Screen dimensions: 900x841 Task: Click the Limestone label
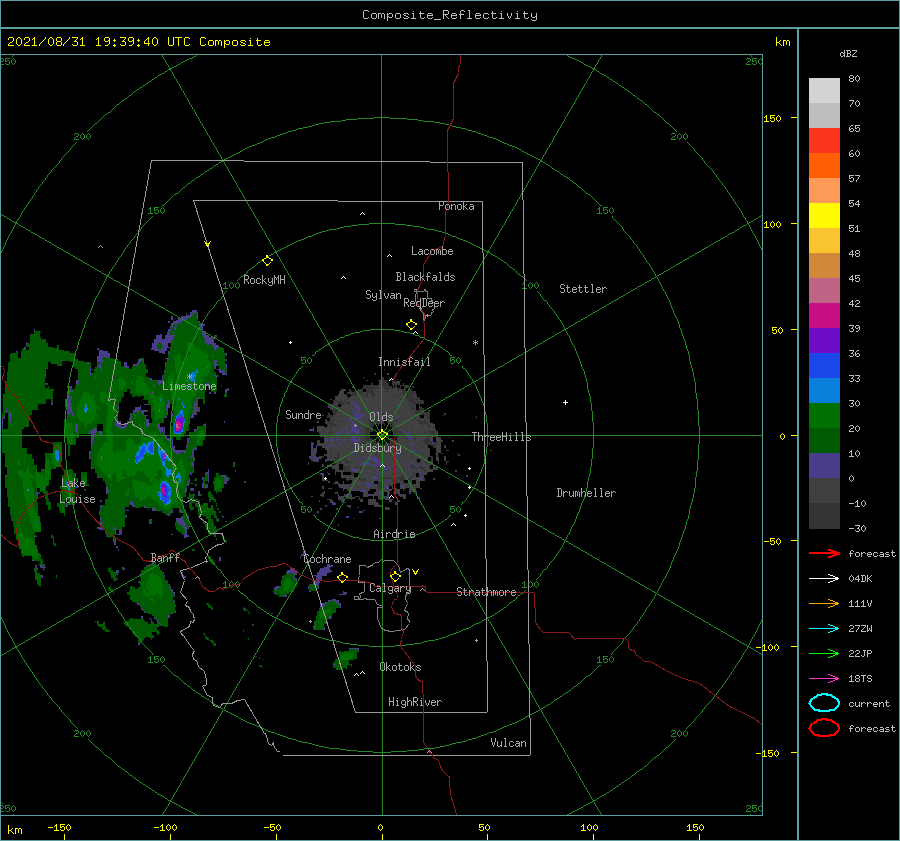point(189,386)
